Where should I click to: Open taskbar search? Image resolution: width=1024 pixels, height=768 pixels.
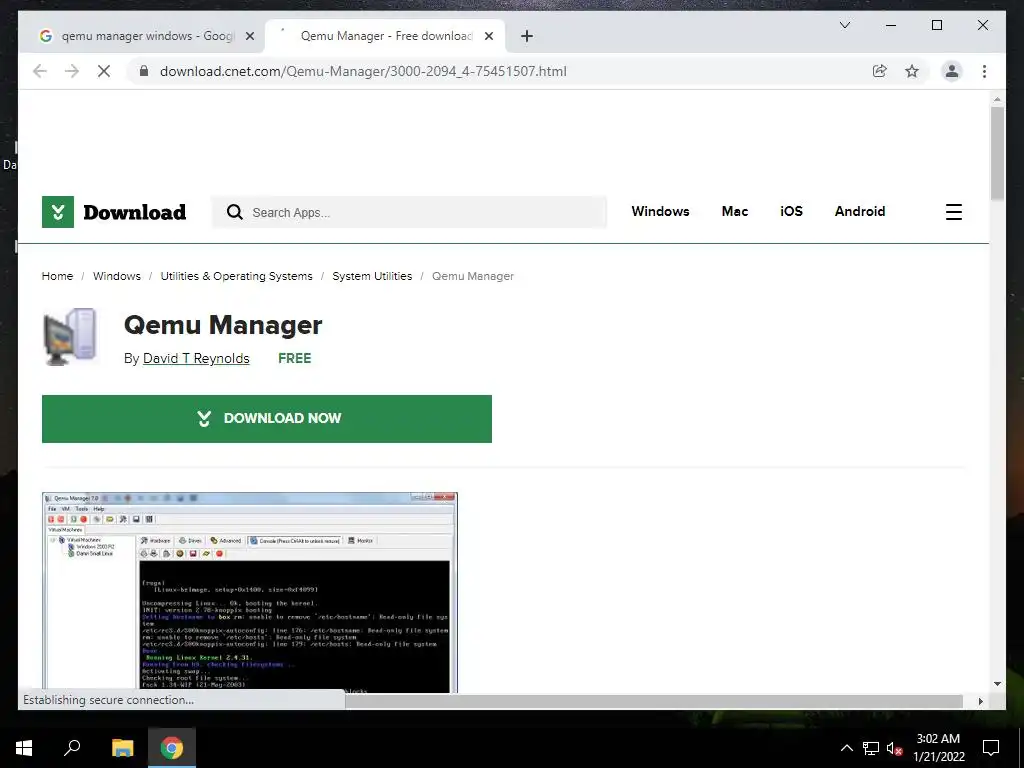[72, 748]
